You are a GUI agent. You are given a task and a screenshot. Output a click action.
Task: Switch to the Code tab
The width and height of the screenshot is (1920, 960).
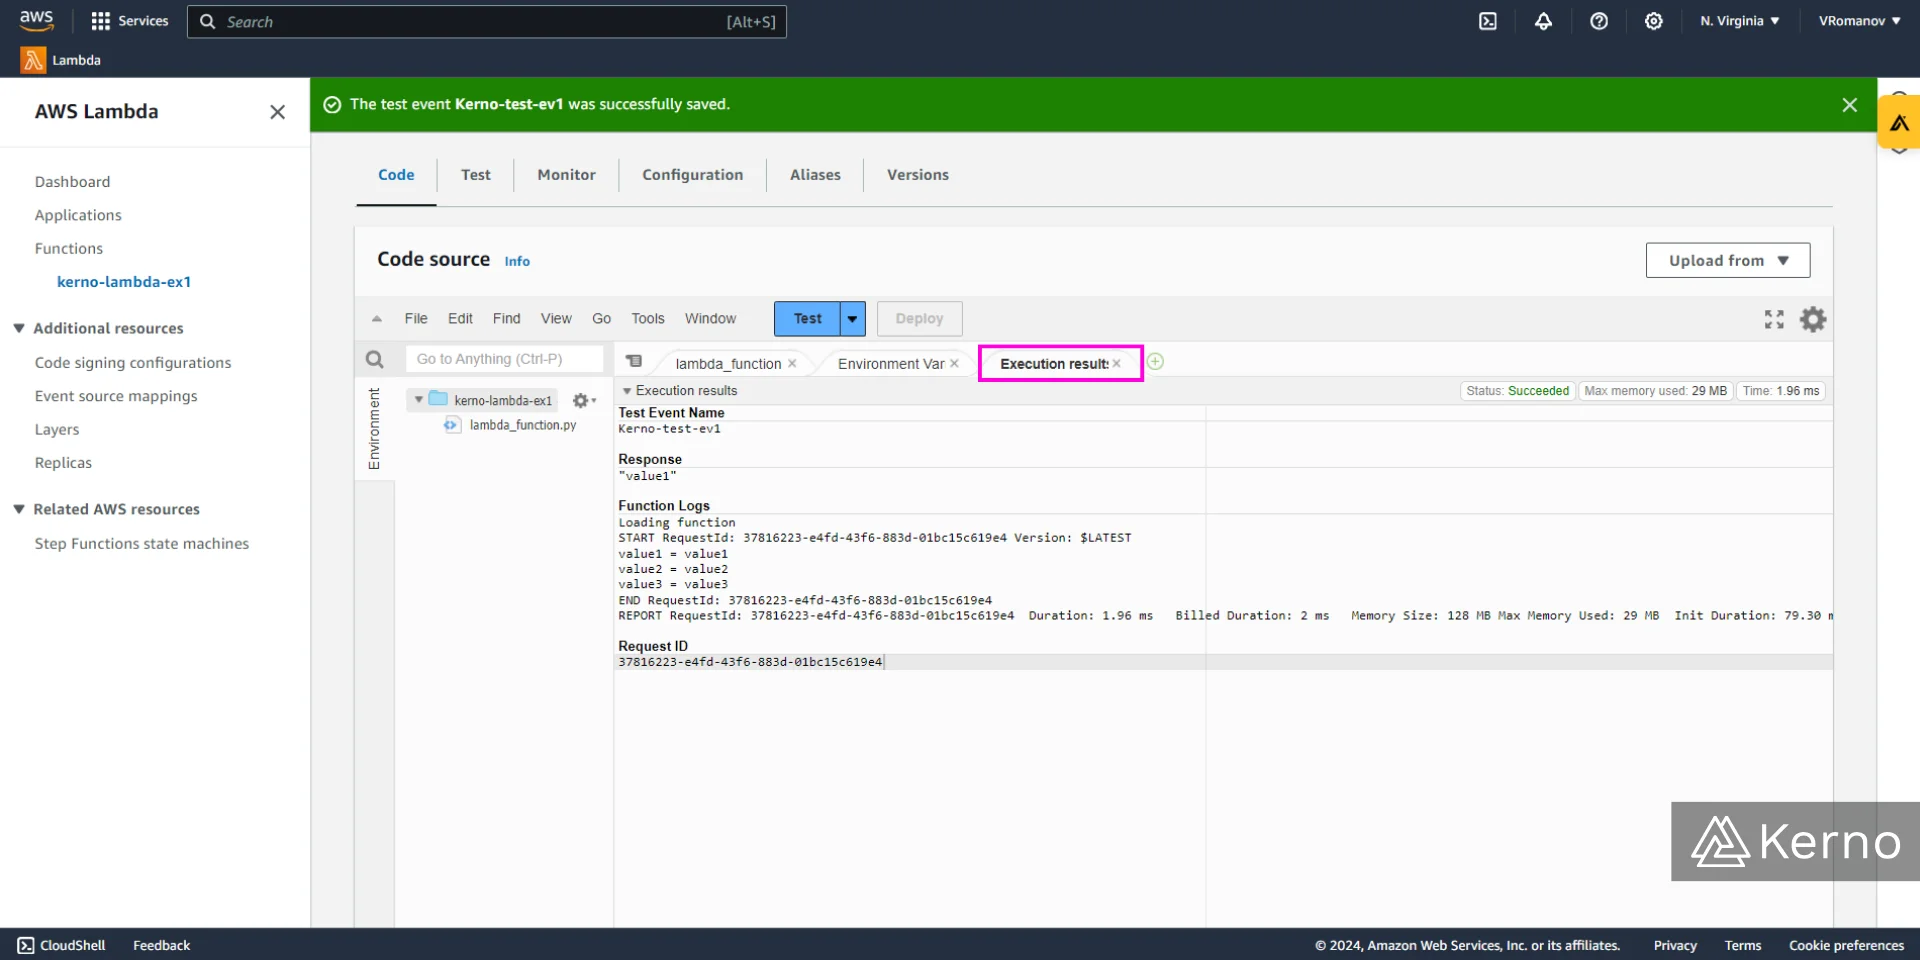click(x=396, y=175)
